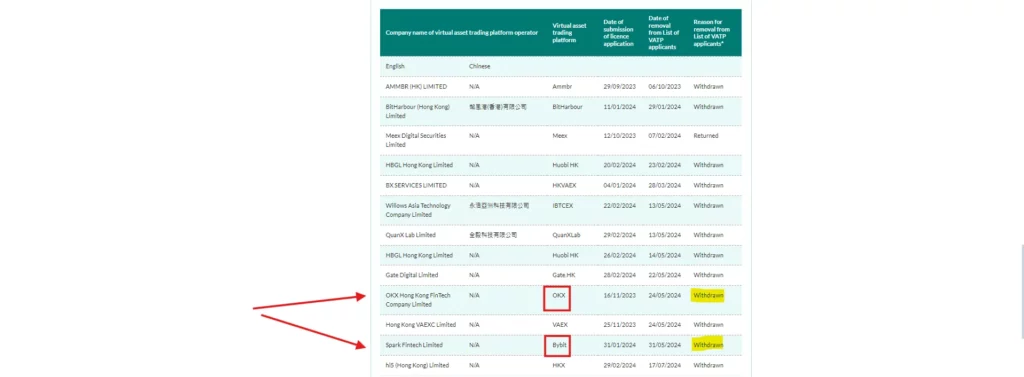Click 'Date of submission of licence application' header
Screen dimensions: 1024x377
[619, 33]
